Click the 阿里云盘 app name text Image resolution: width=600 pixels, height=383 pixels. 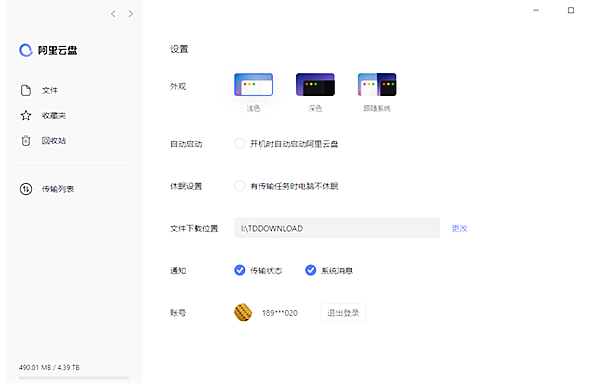tap(57, 50)
